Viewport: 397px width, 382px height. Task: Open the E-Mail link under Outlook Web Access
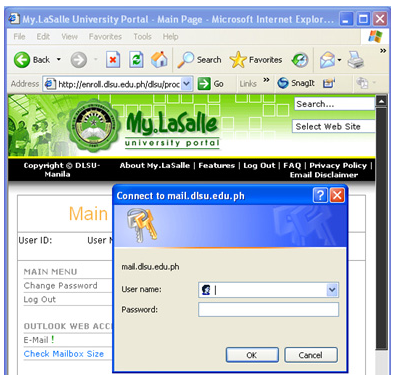(36, 340)
